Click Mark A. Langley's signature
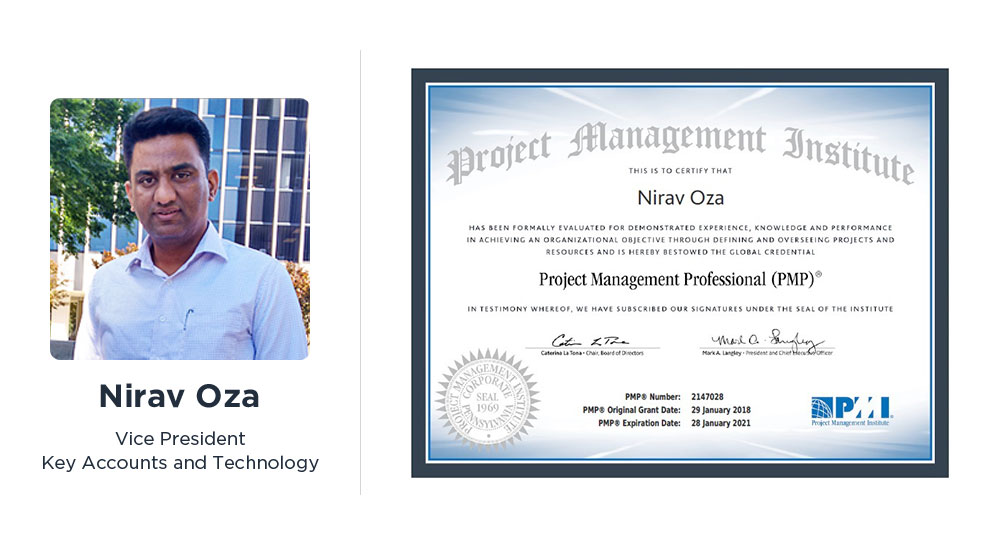 coord(768,340)
